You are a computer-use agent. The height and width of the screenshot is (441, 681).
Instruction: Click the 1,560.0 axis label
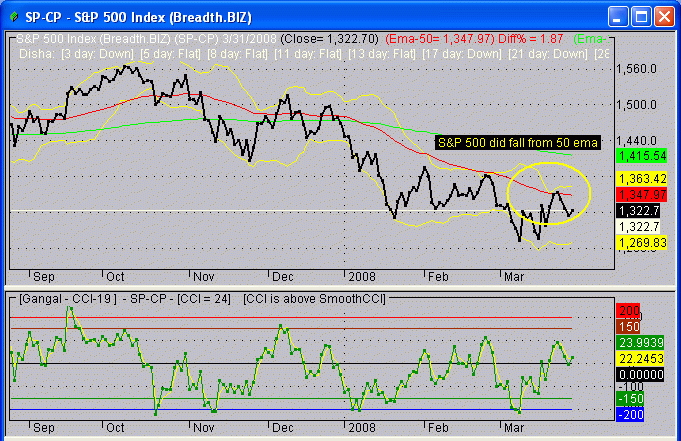636,69
